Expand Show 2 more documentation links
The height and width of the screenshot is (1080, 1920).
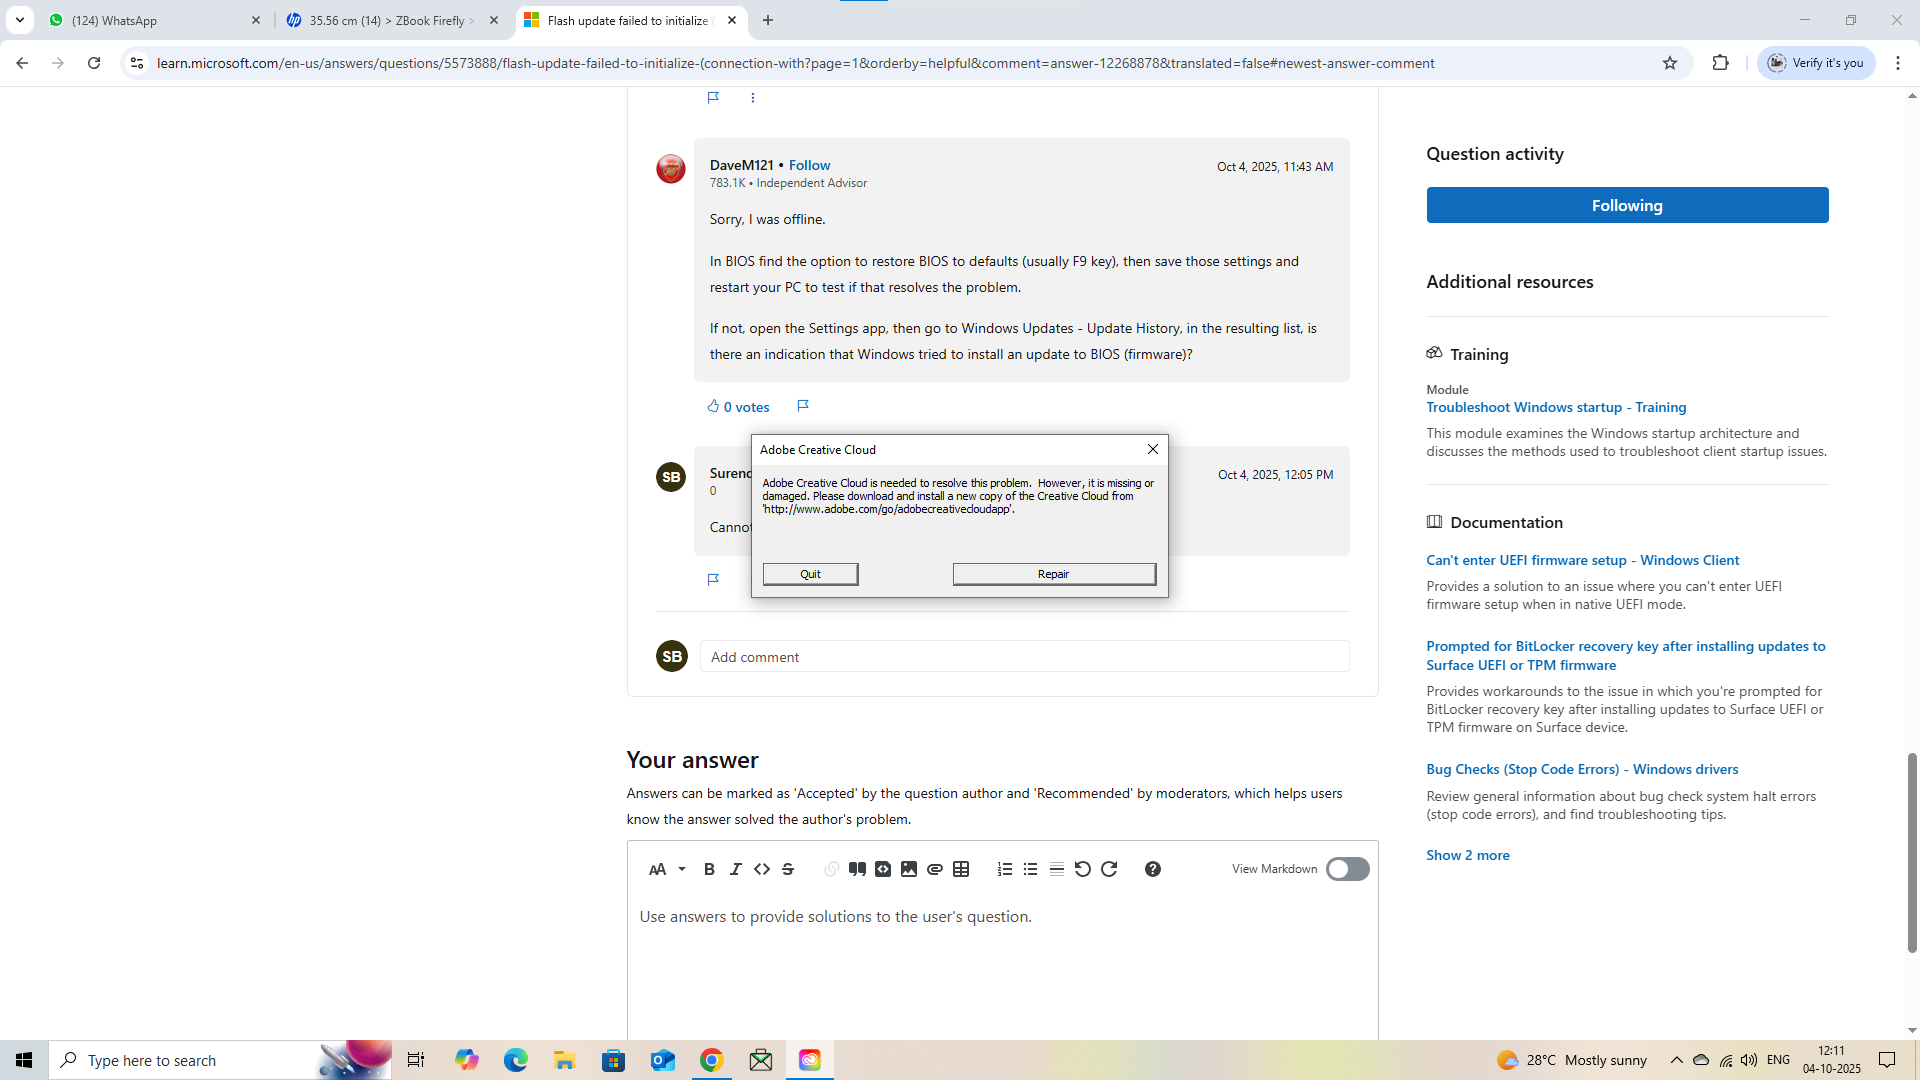point(1467,855)
